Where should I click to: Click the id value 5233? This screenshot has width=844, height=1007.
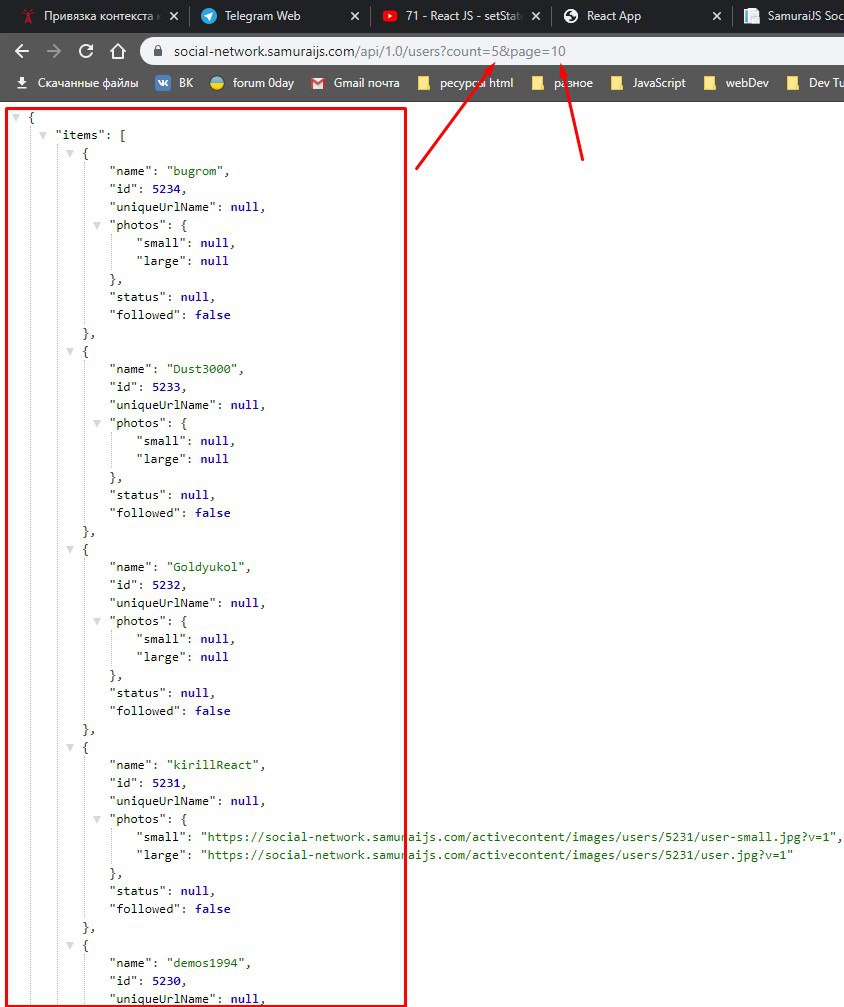point(166,387)
